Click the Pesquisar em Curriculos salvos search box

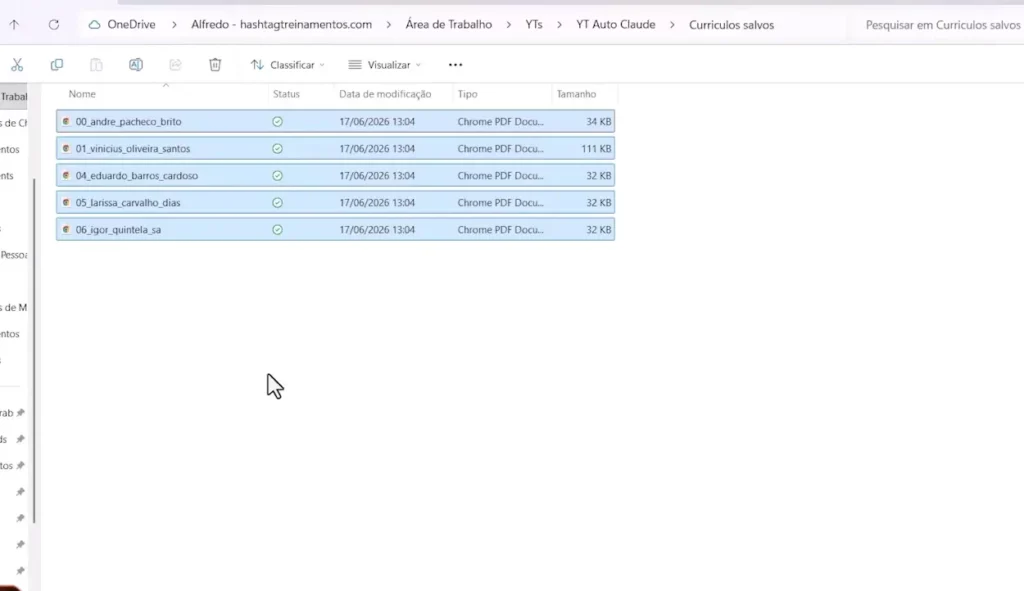(942, 25)
